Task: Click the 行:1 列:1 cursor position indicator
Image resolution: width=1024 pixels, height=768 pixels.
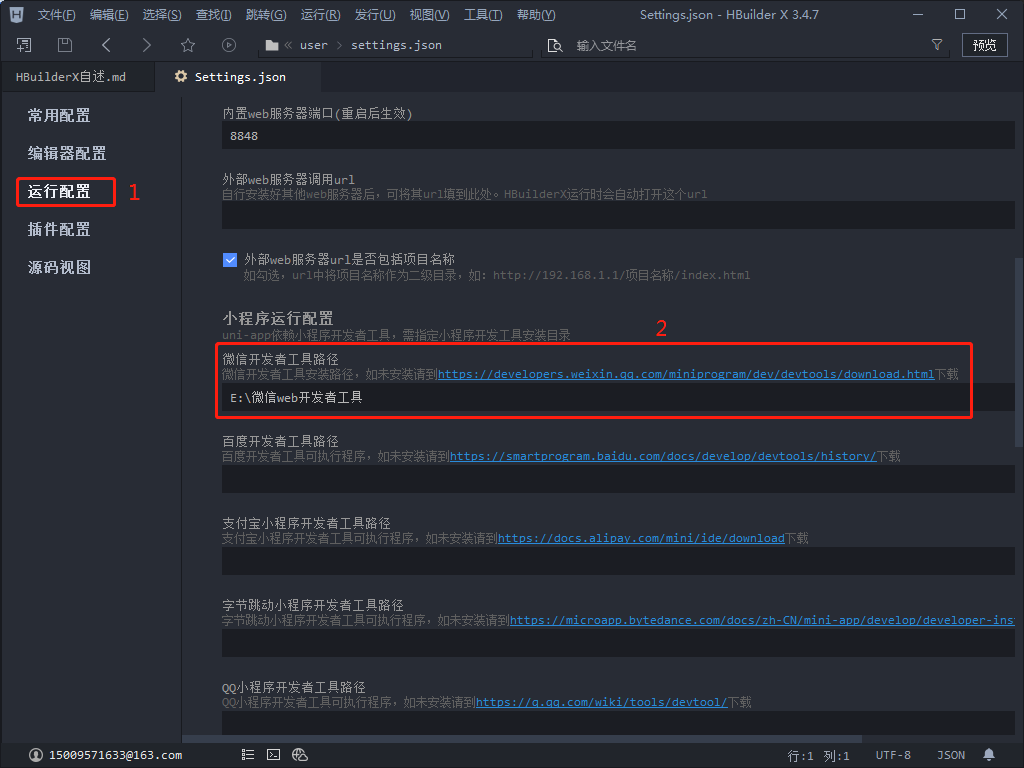Action: [818, 756]
